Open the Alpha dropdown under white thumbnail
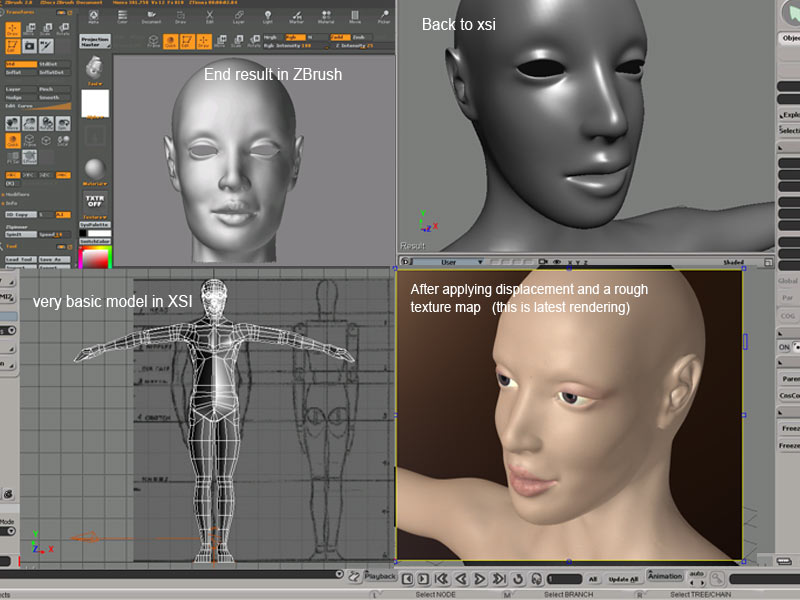Image resolution: width=800 pixels, height=600 pixels. [95, 117]
